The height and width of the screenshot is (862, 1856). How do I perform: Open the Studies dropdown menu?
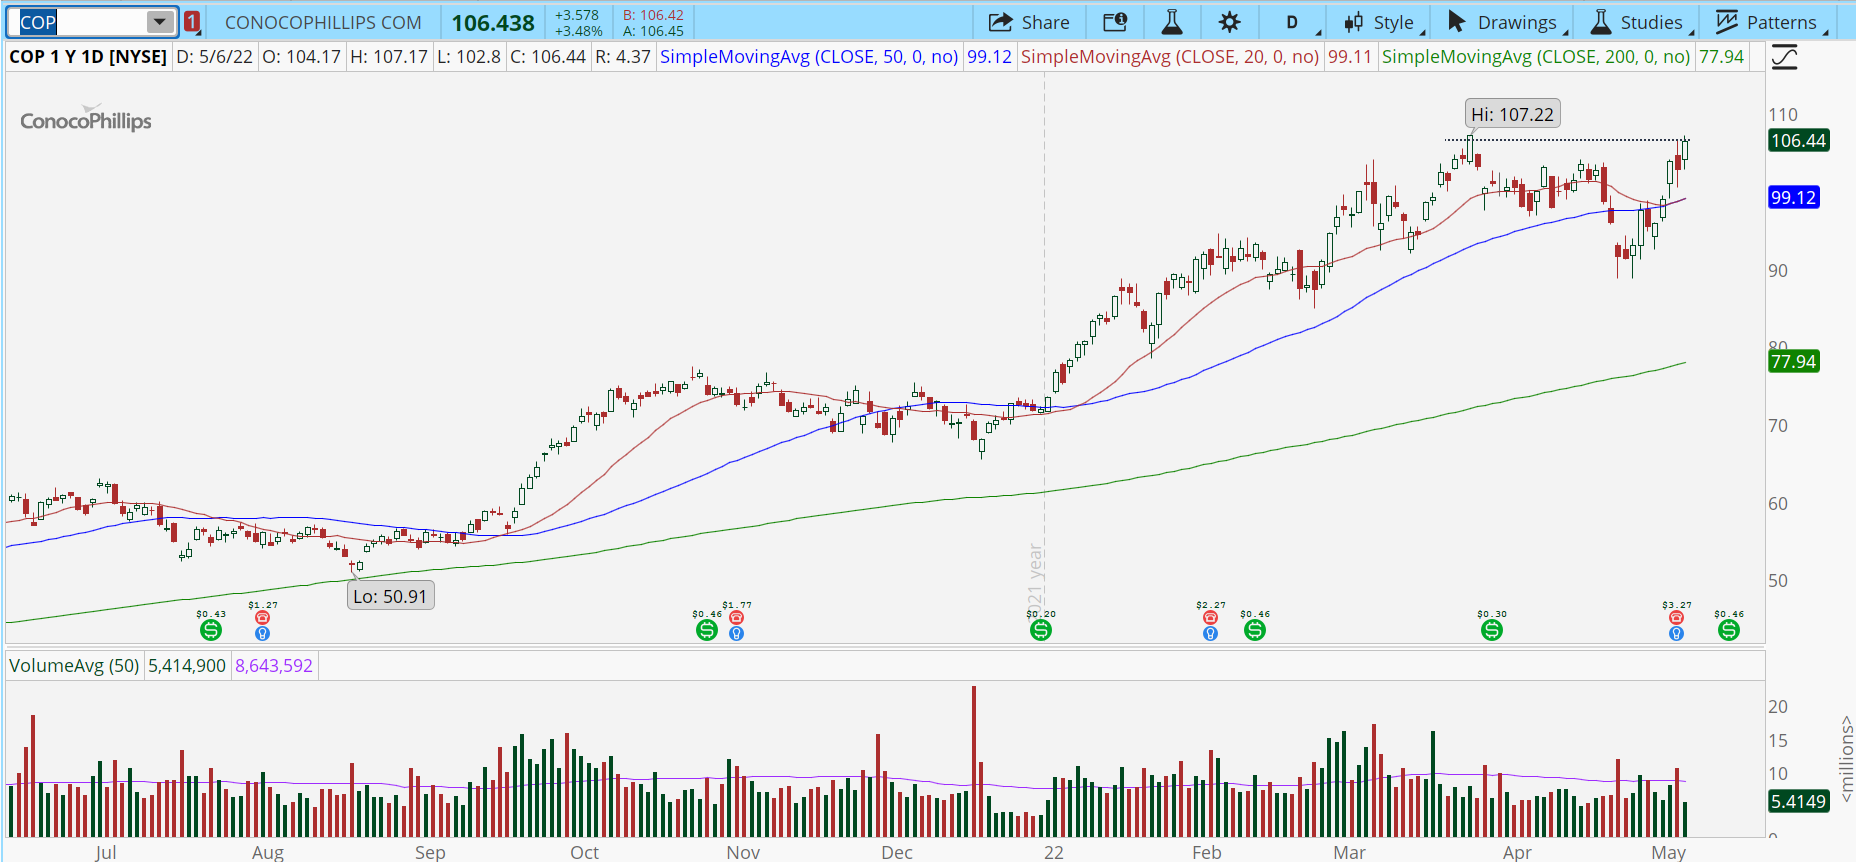(x=1640, y=22)
